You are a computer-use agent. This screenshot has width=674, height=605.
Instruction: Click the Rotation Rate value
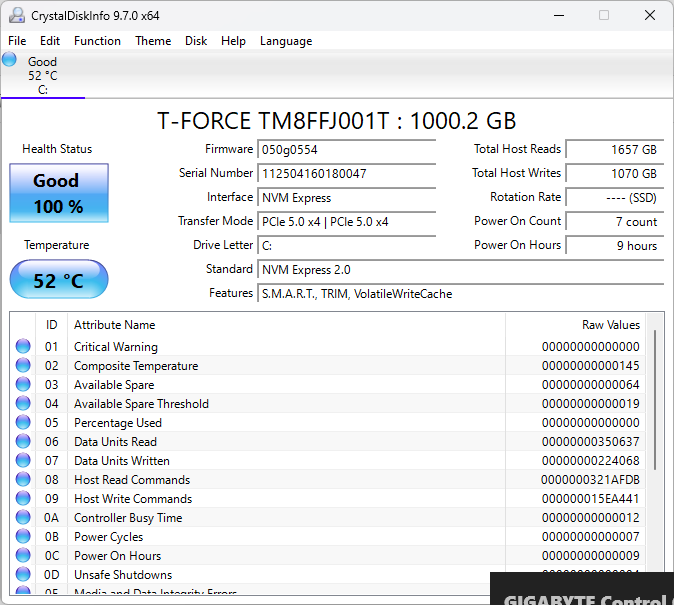click(x=615, y=198)
